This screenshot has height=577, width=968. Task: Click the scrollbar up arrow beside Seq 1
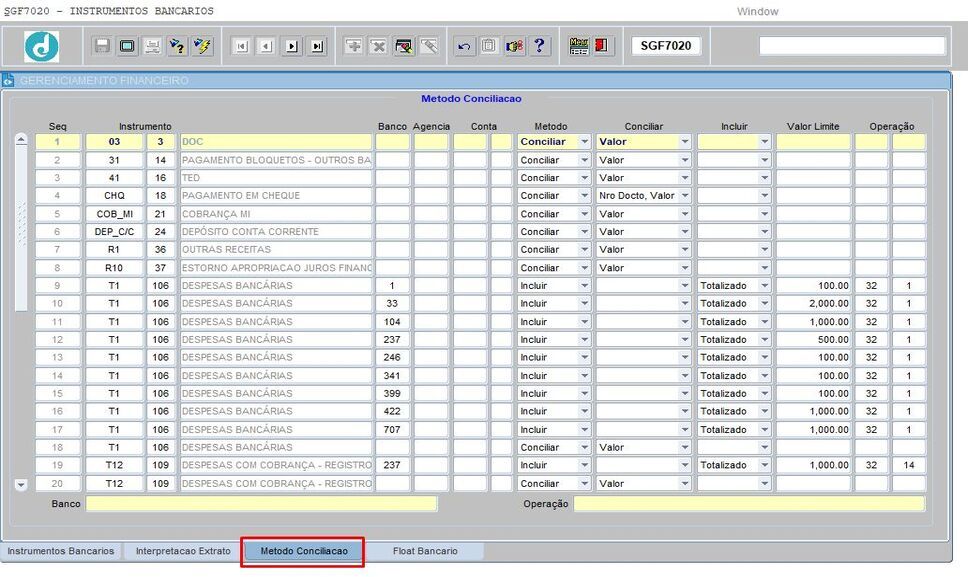click(21, 140)
